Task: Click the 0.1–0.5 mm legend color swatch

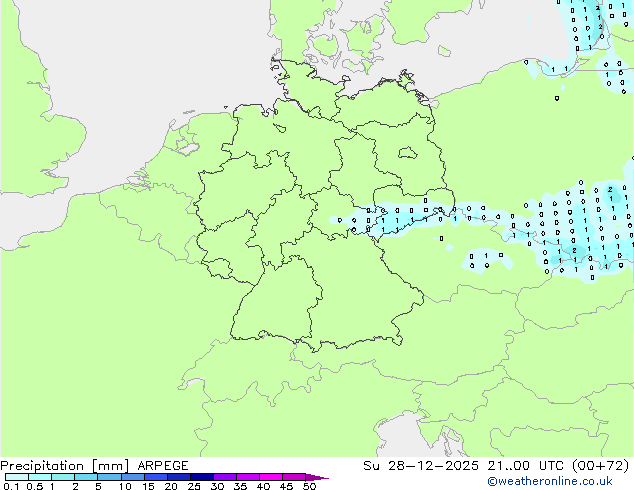Action: click(x=17, y=477)
